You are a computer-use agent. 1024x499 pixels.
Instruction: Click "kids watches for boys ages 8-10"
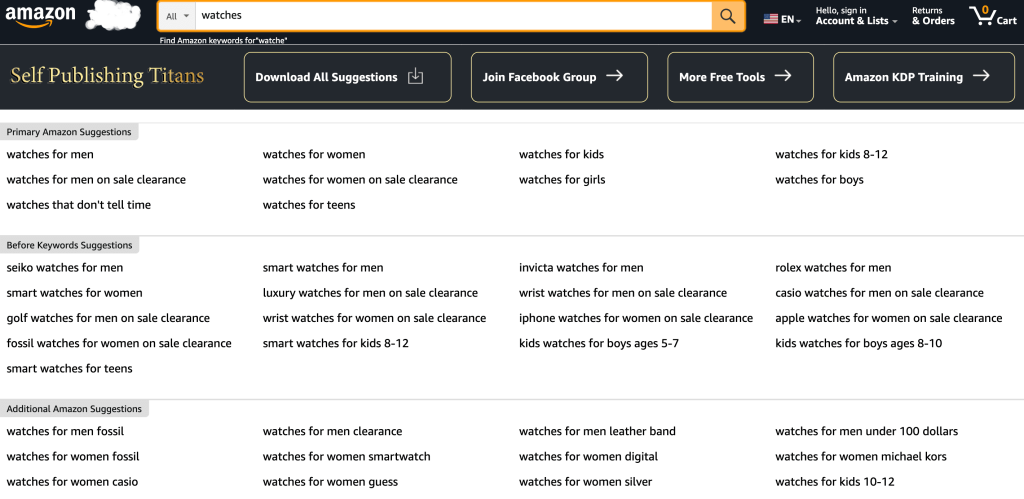[859, 344]
